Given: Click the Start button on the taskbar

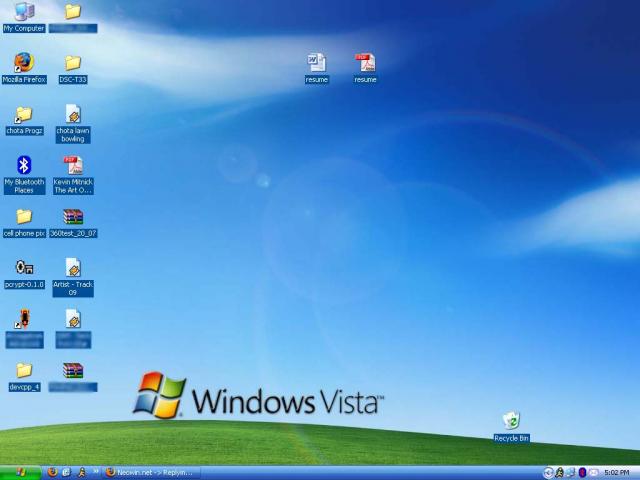Looking at the screenshot, I should (x=20, y=473).
